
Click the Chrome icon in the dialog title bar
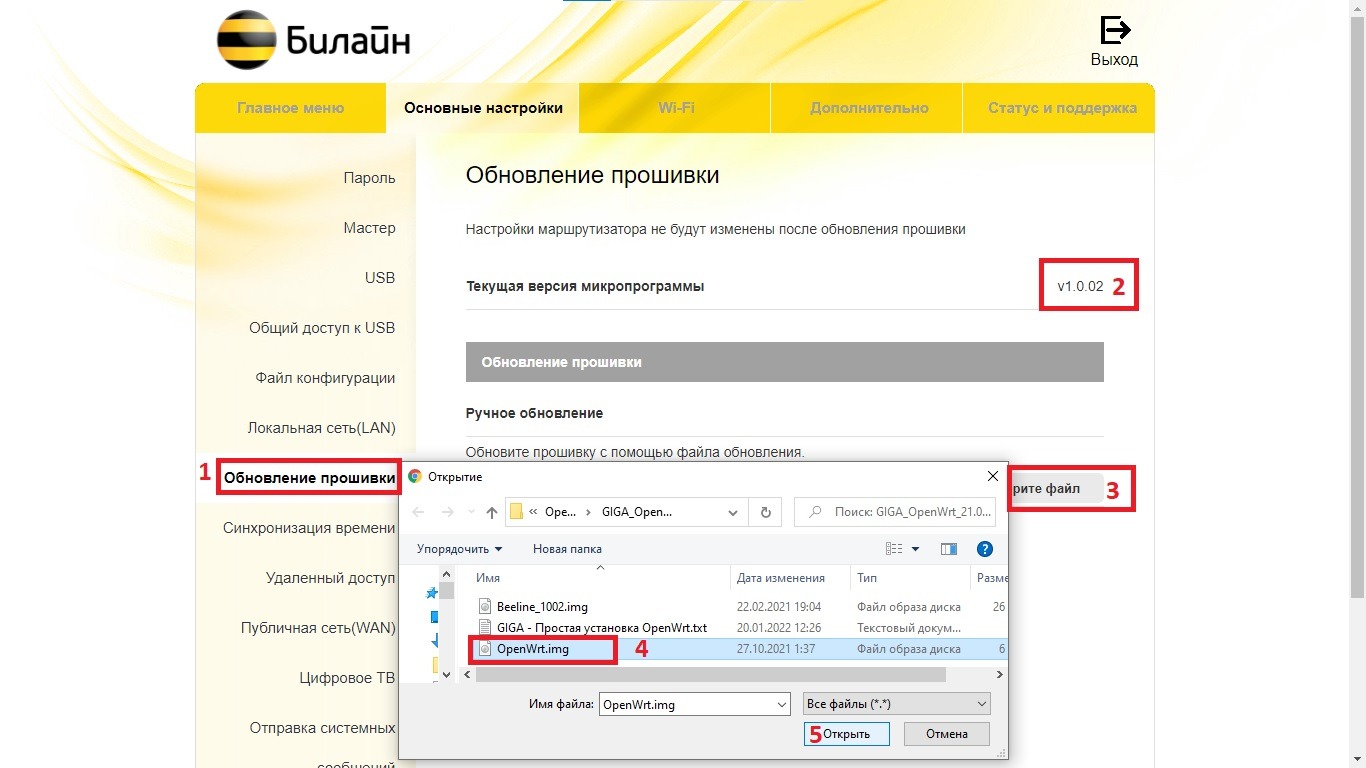pos(415,477)
